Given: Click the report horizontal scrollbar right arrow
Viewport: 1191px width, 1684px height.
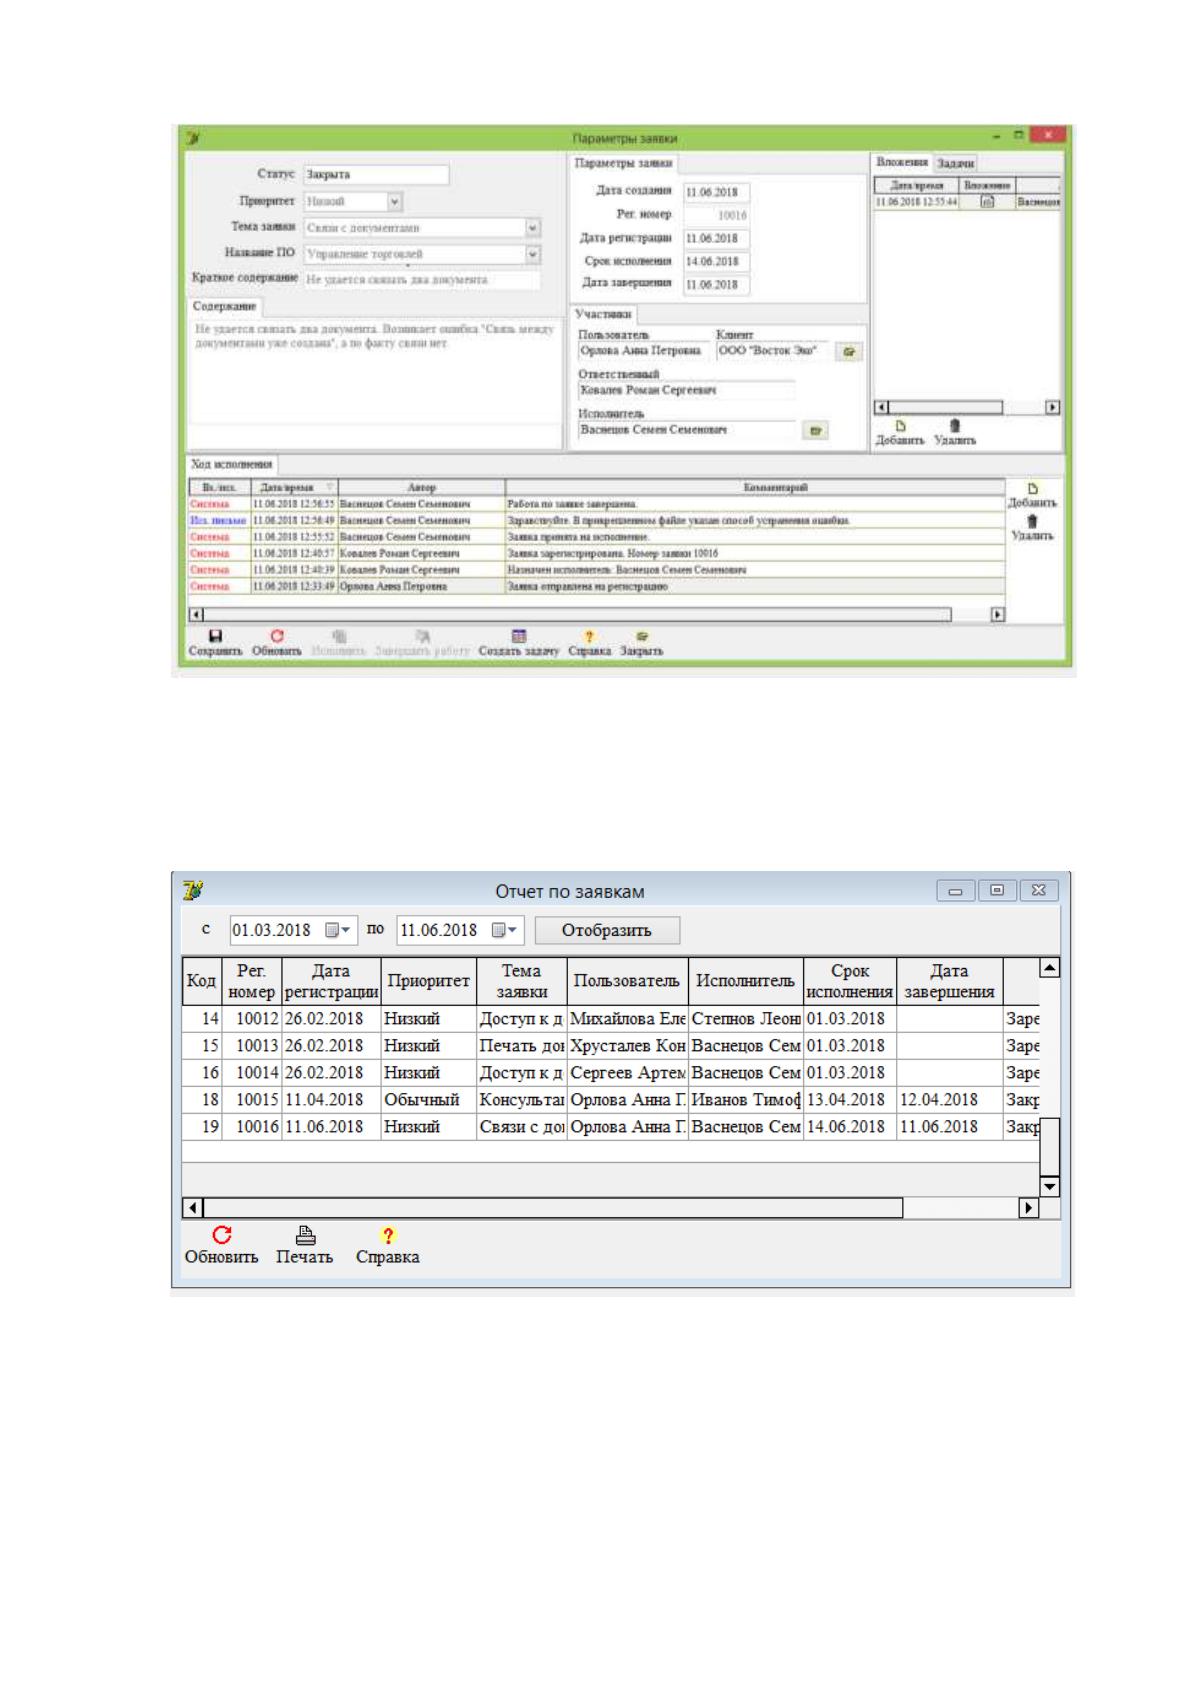Looking at the screenshot, I should point(1028,1208).
